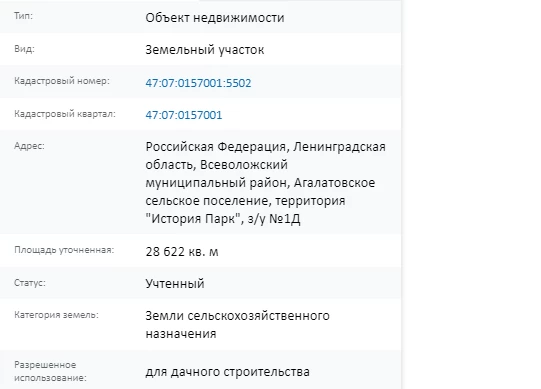Open cadastral number 47:07:0157001:5502 link
Screen dimensions: 541x389
(198, 83)
